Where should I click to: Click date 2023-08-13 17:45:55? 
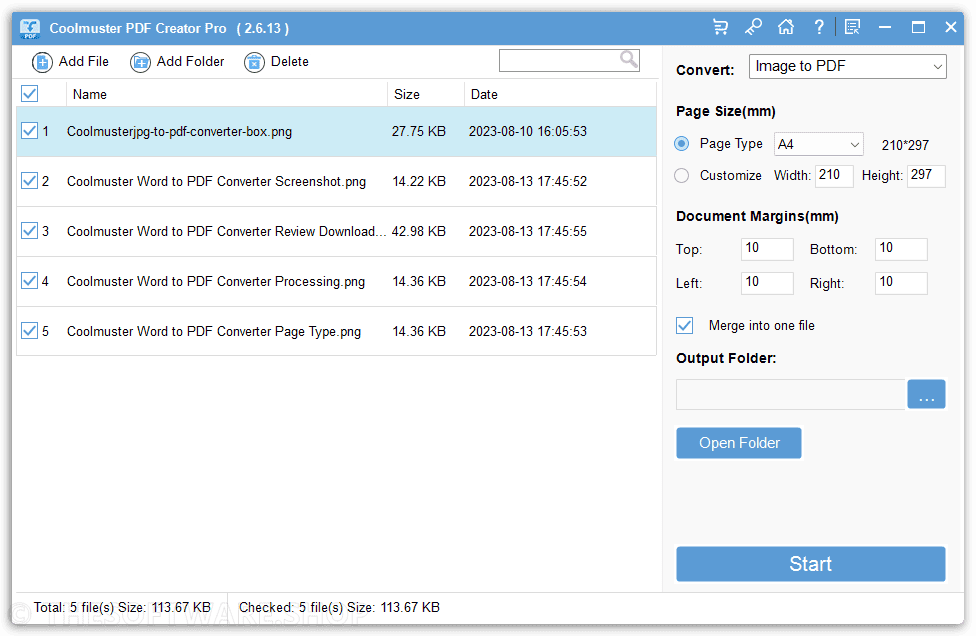click(x=527, y=231)
